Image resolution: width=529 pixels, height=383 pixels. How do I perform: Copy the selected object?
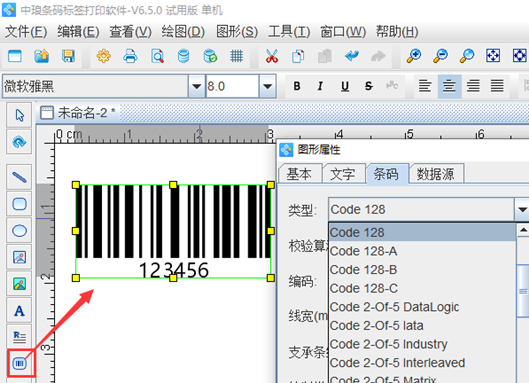[x=298, y=56]
